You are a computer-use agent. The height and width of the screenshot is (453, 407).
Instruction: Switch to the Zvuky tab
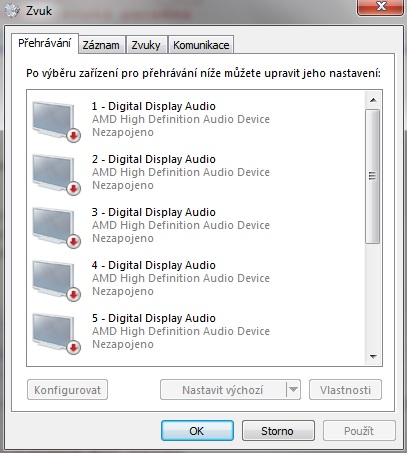tap(146, 45)
